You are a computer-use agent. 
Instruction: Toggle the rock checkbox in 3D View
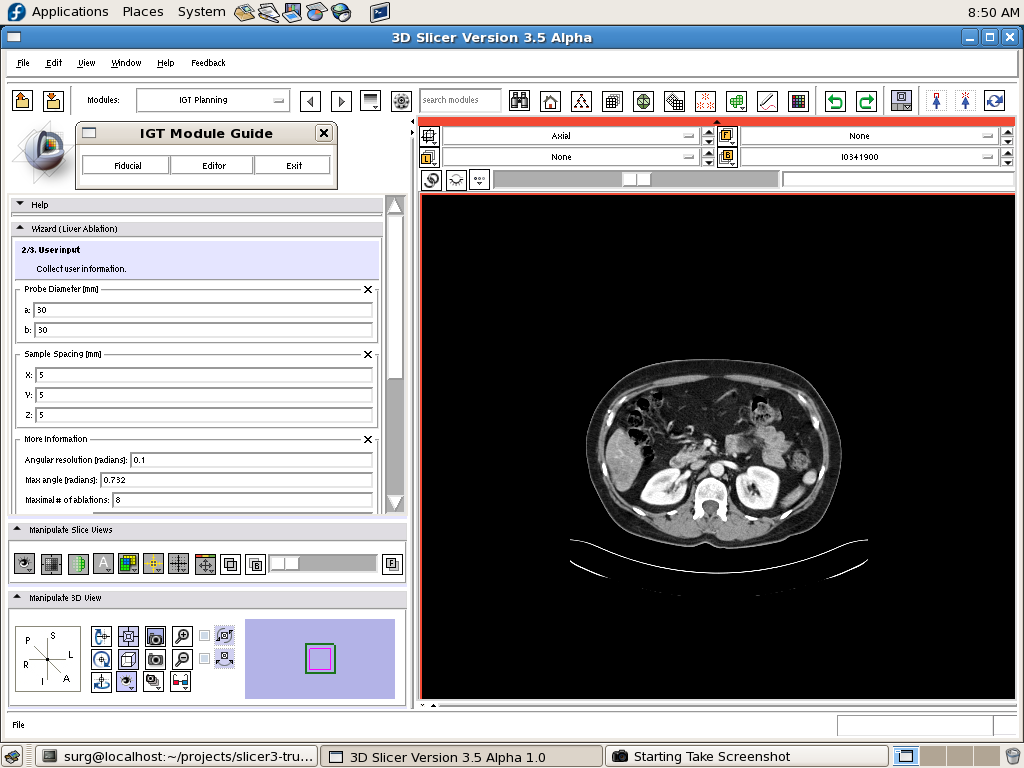click(205, 659)
